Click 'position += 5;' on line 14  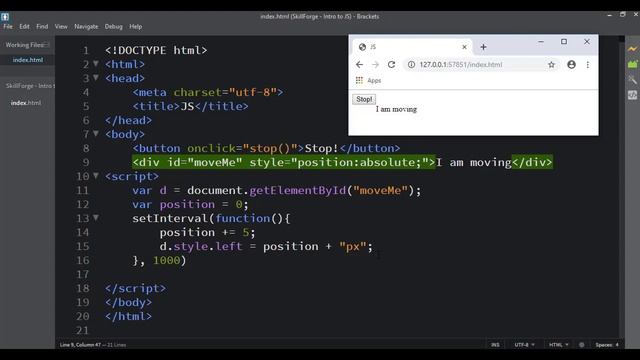(207, 232)
